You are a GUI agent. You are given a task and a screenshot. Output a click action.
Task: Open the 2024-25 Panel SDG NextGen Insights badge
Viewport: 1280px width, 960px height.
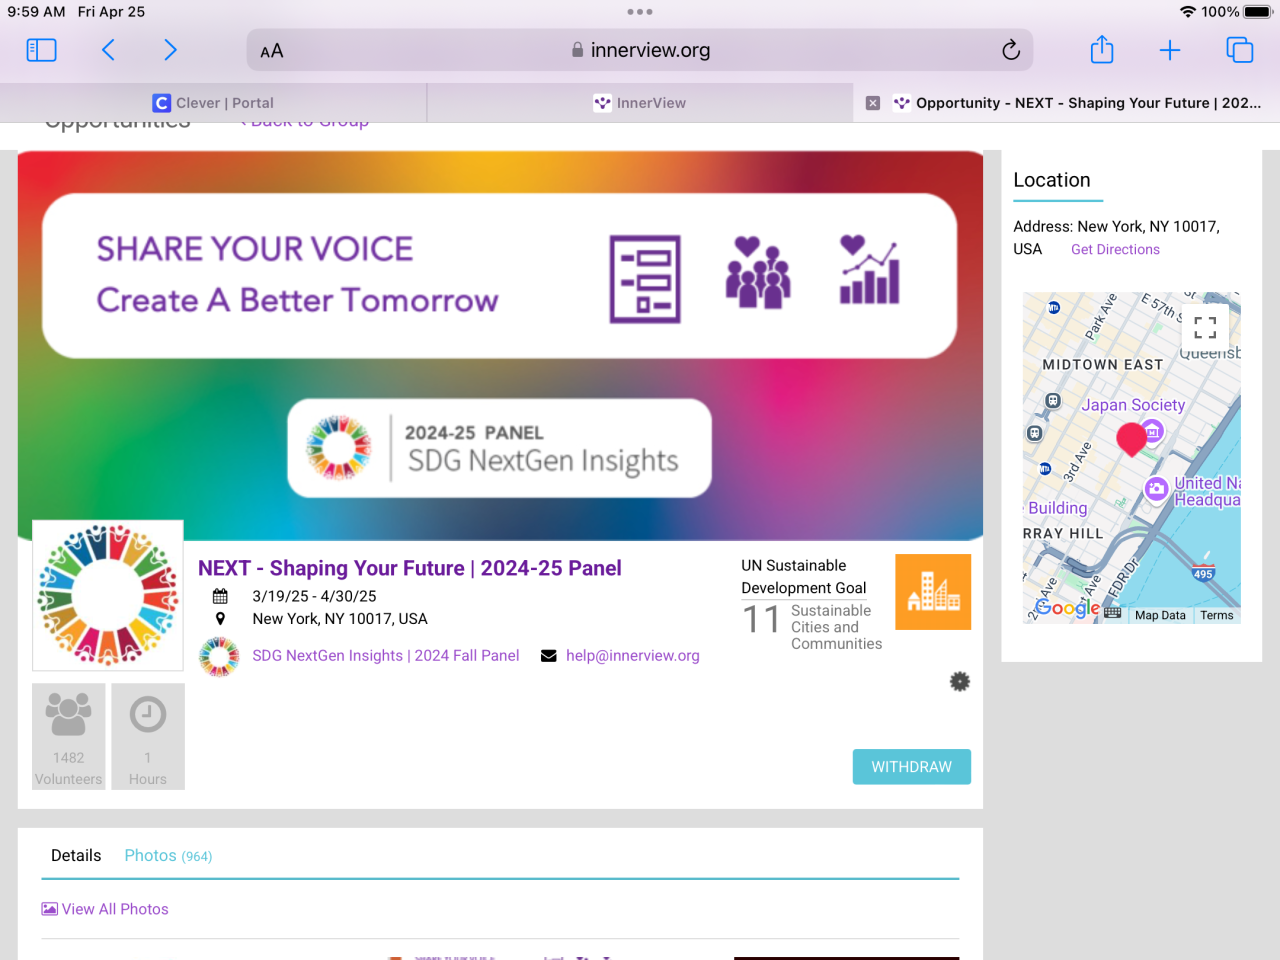point(500,448)
